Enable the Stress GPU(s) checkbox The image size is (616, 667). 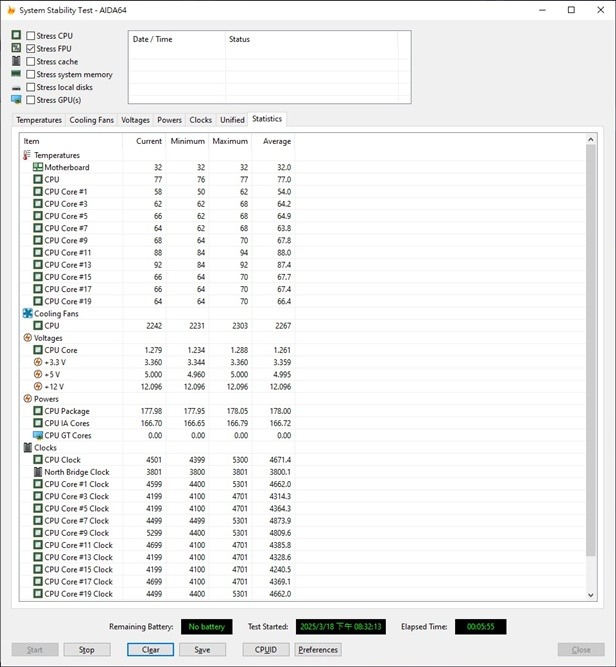pyautogui.click(x=31, y=100)
